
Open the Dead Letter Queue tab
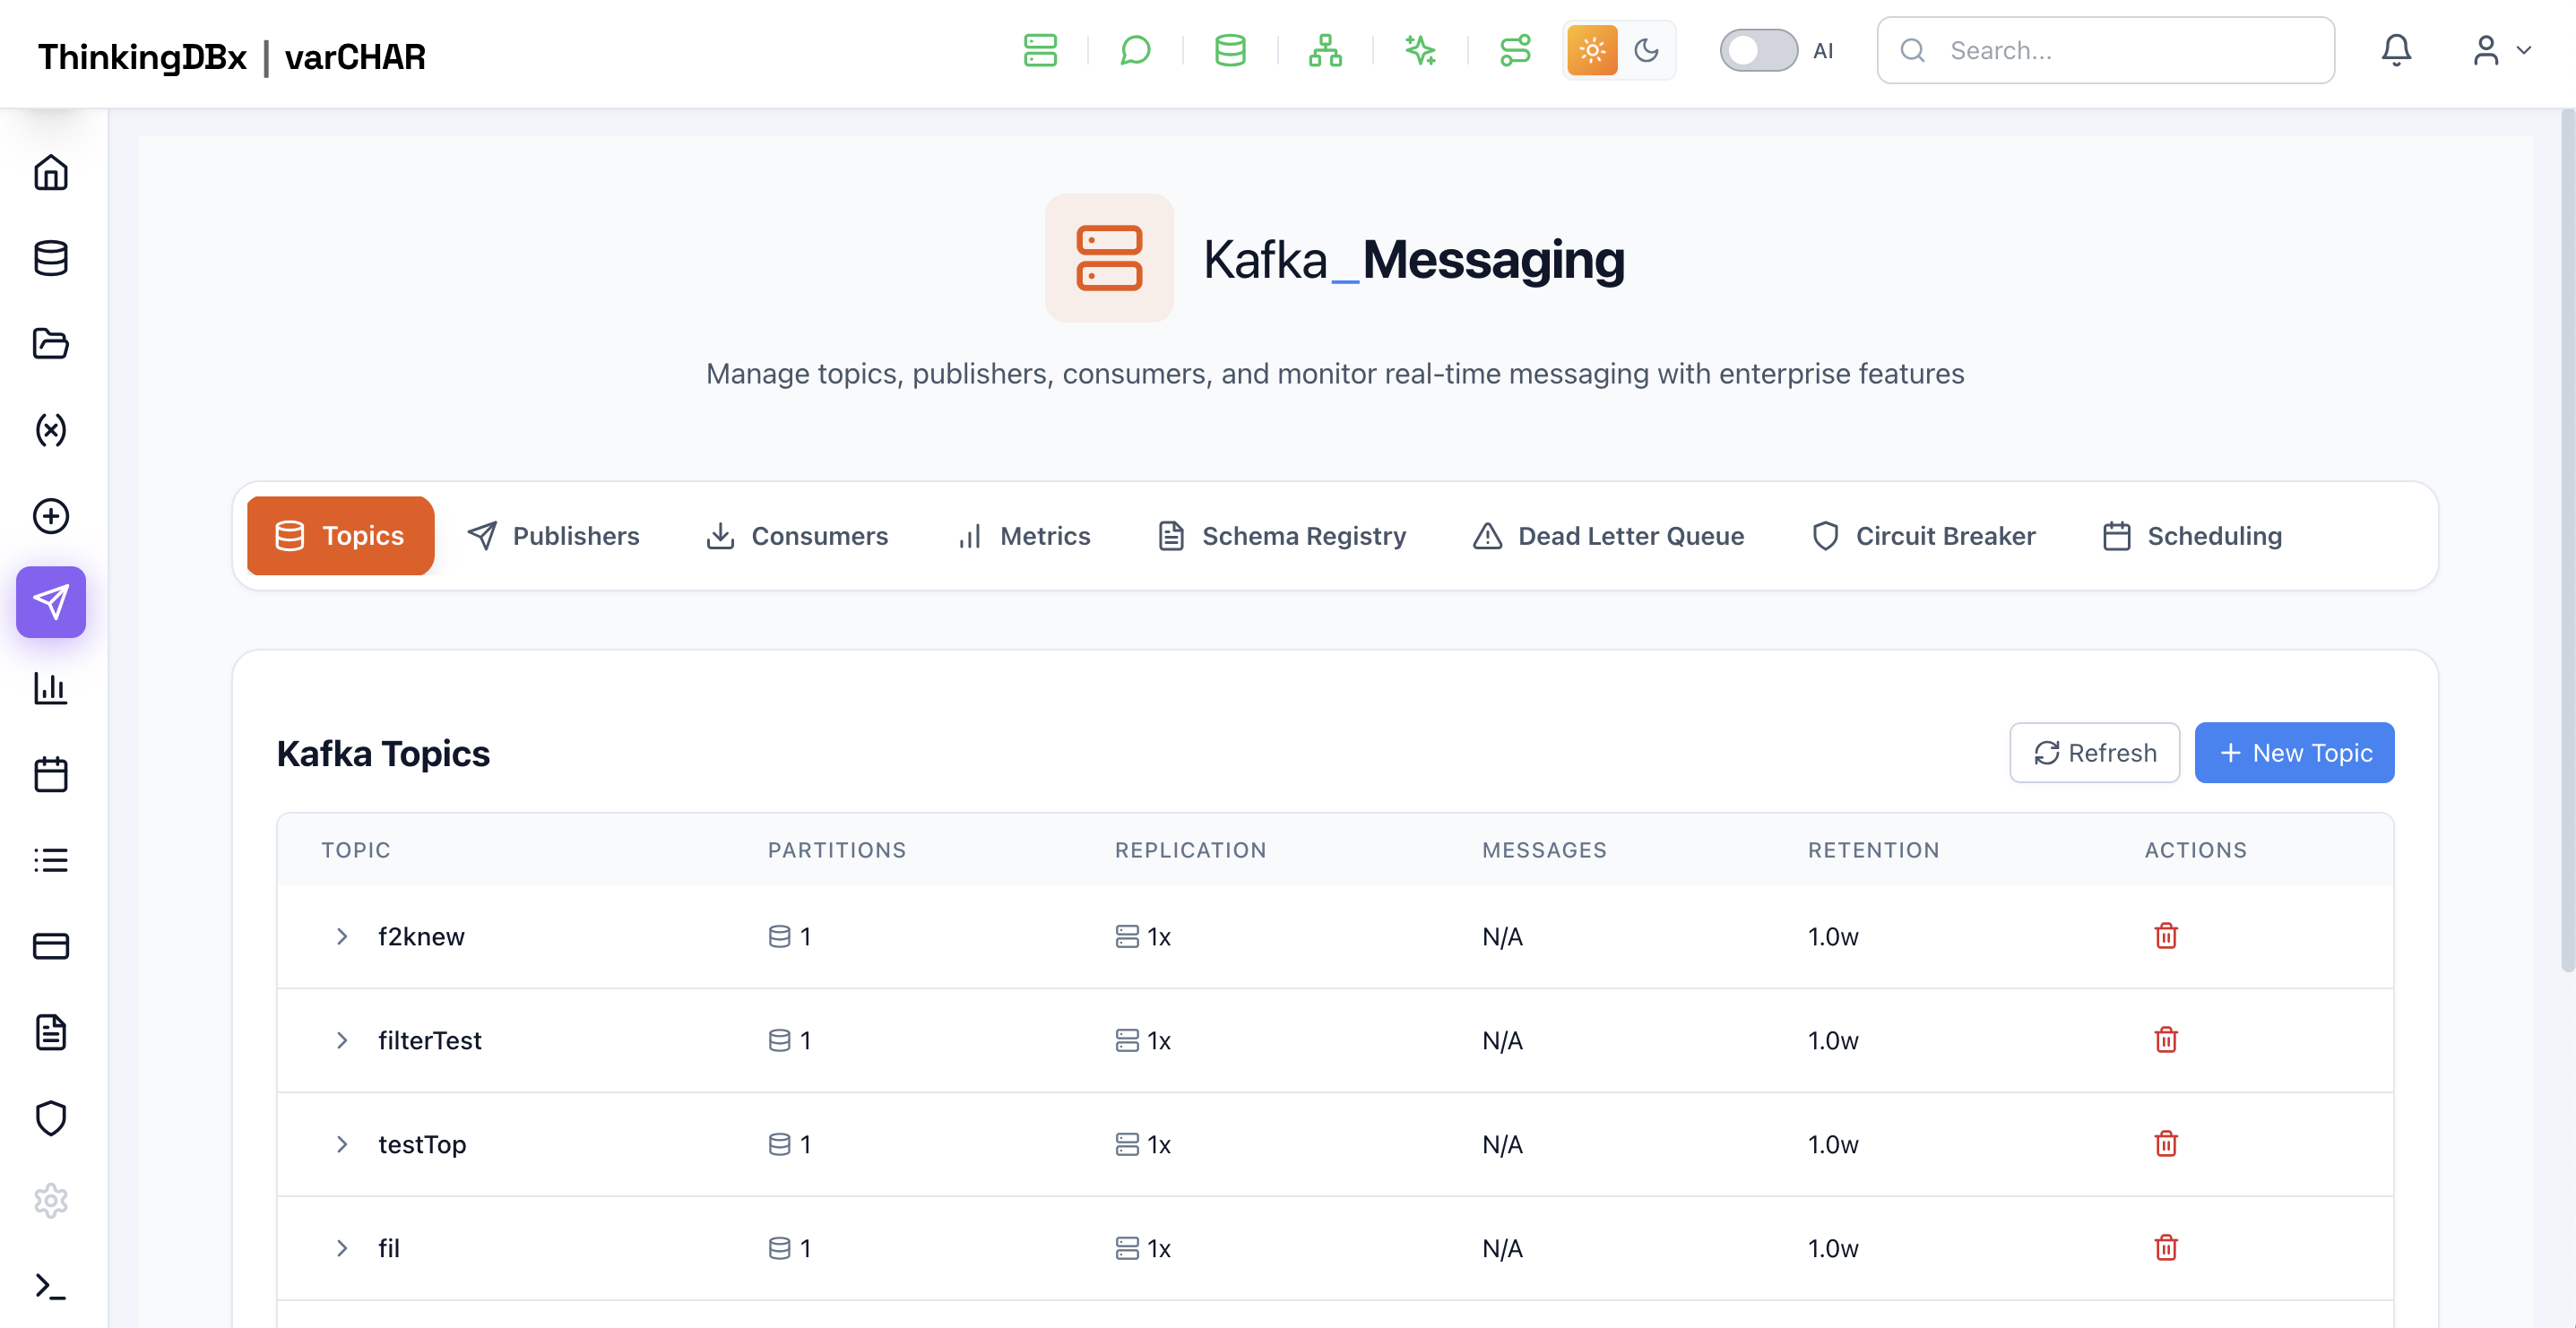point(1608,536)
